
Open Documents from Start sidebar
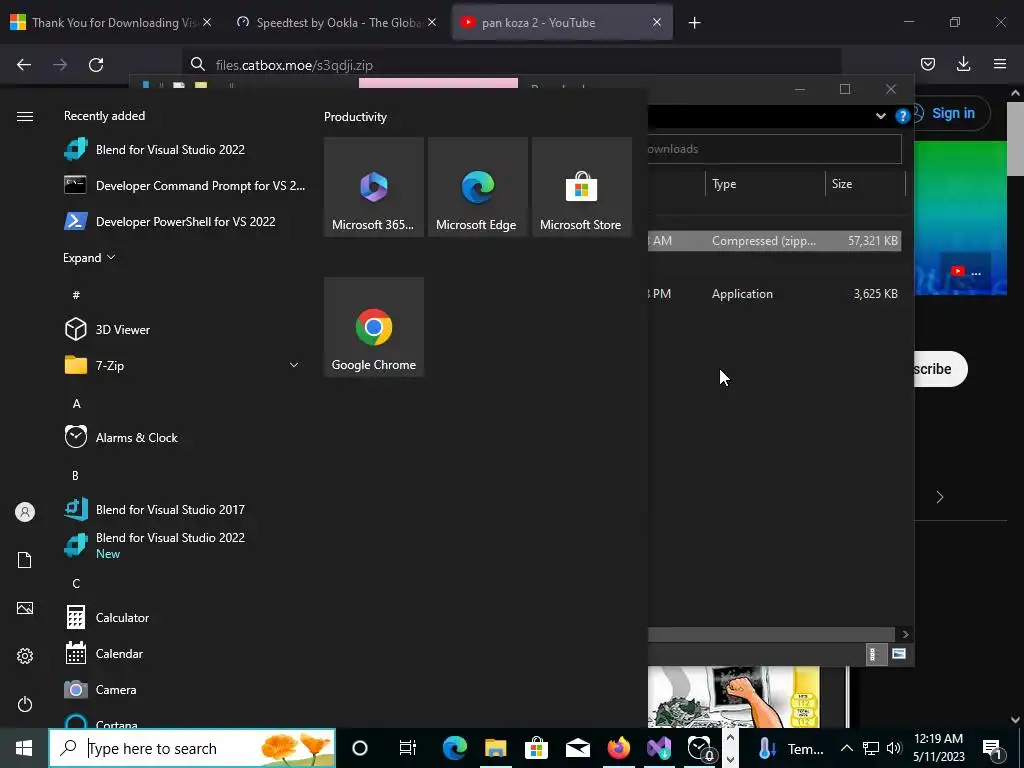coord(25,560)
